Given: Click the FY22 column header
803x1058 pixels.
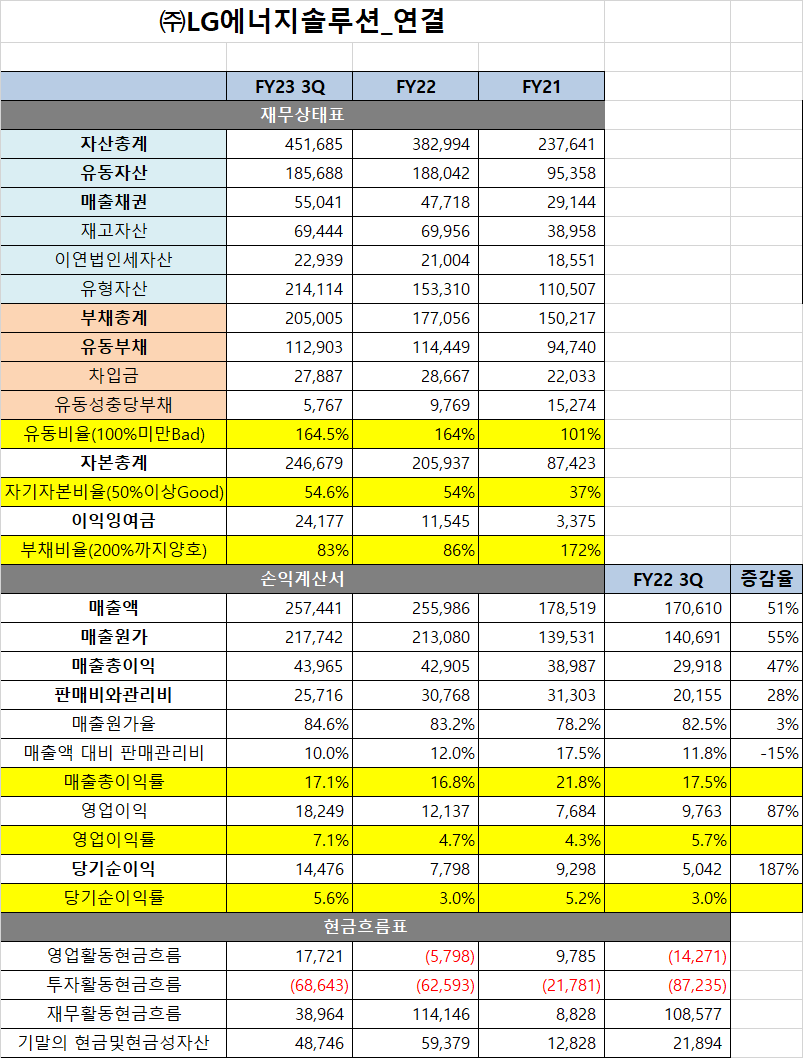Looking at the screenshot, I should click(417, 86).
